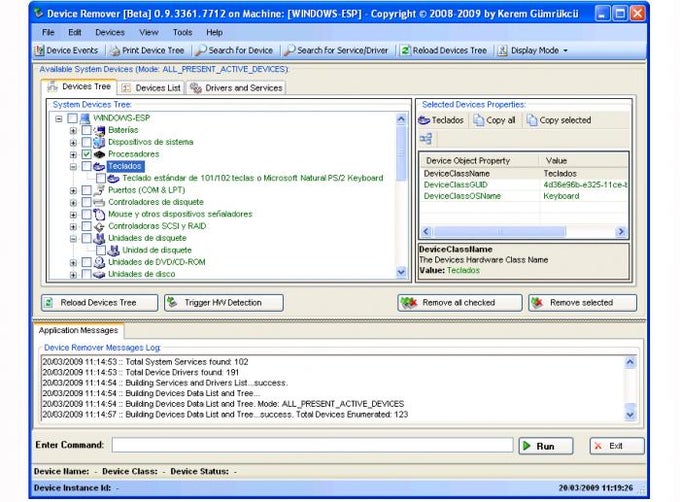
Task: Click the Exit button
Action: 617,446
